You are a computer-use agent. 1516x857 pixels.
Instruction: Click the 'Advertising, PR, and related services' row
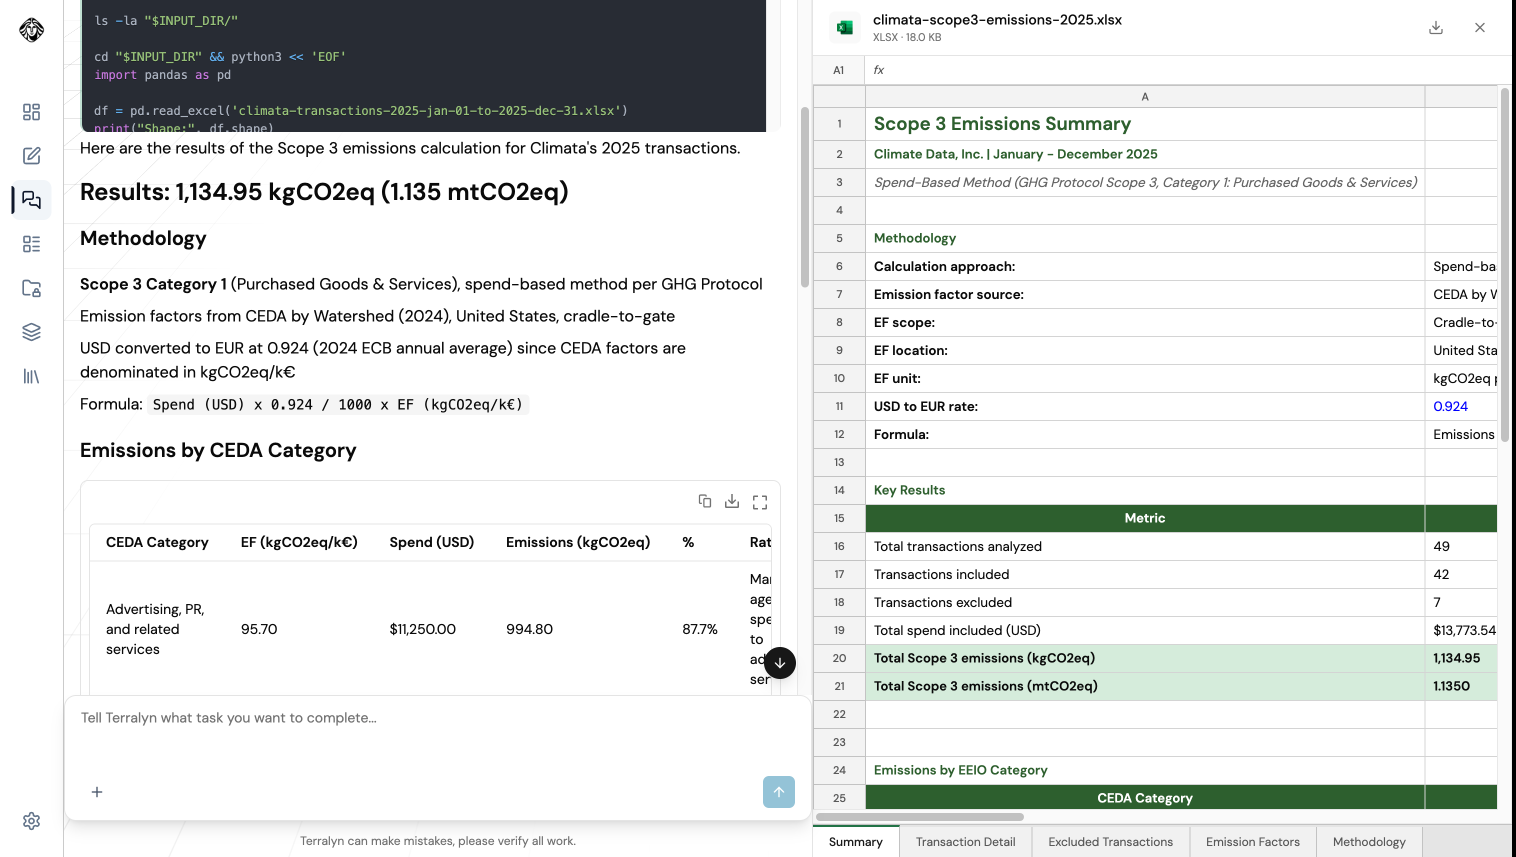pyautogui.click(x=430, y=629)
